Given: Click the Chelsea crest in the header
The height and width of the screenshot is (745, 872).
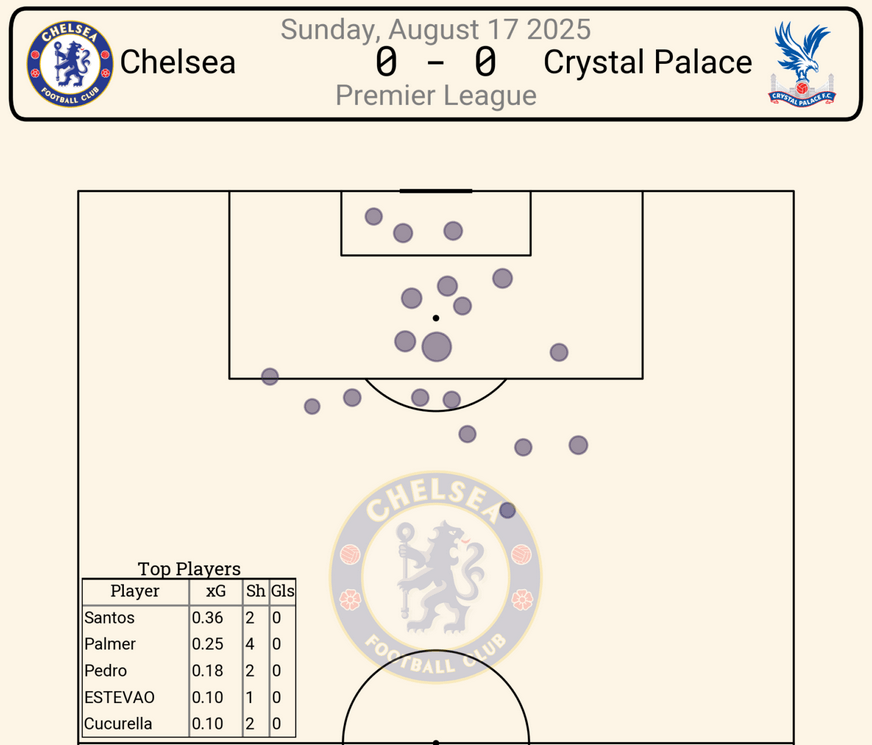Looking at the screenshot, I should pyautogui.click(x=69, y=63).
